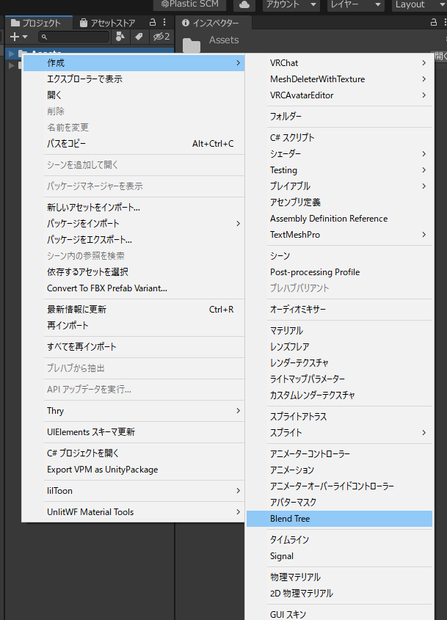This screenshot has width=447, height=620.
Task: Select すべてを再インポート menu item
Action: 134,347
